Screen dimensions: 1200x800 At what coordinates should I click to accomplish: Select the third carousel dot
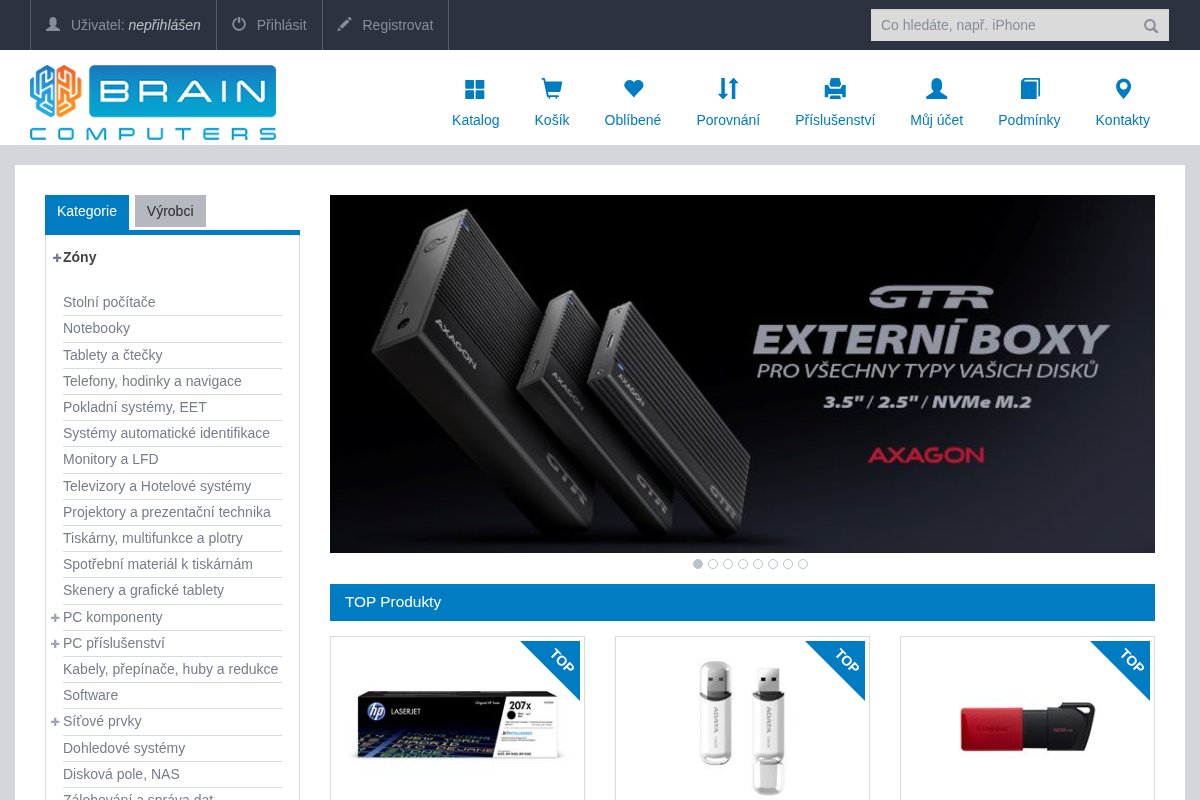tap(728, 564)
